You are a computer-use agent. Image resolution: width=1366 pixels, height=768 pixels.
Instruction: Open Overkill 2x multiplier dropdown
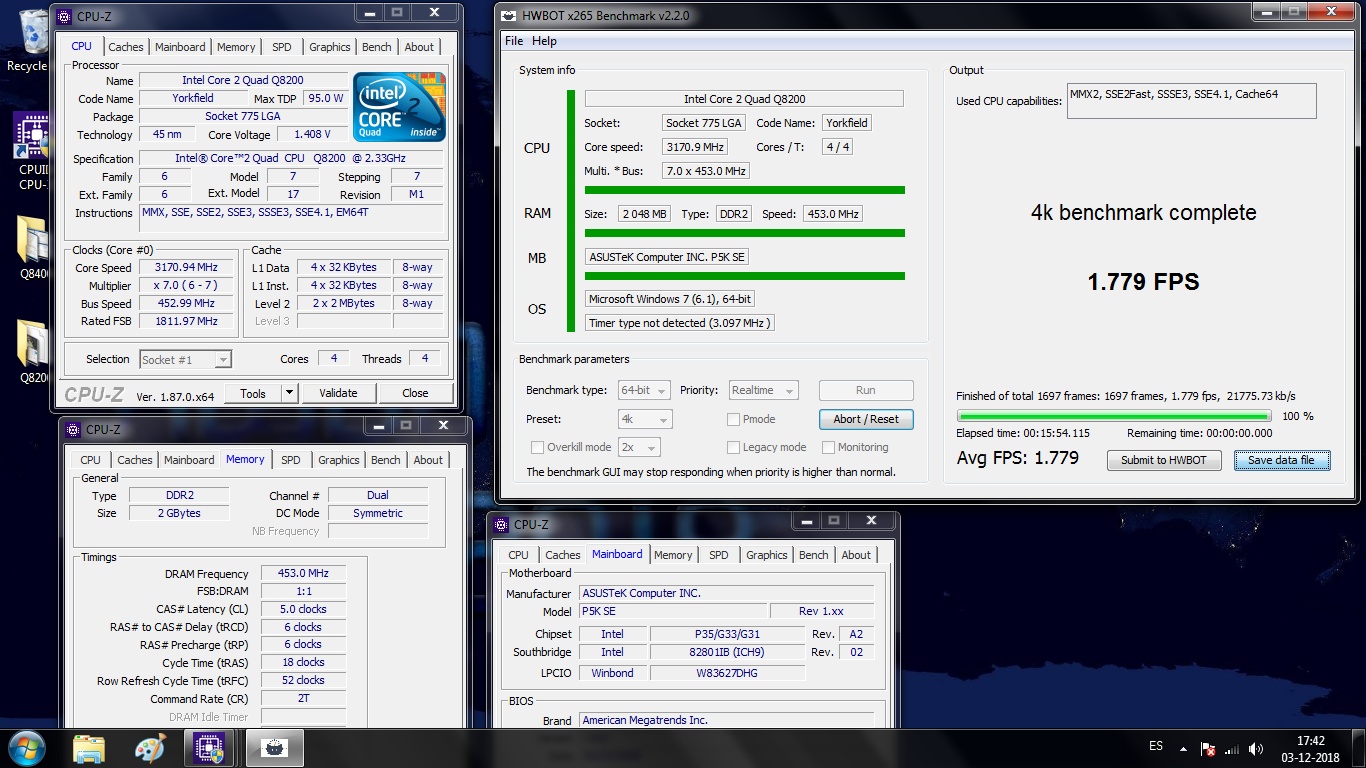639,447
